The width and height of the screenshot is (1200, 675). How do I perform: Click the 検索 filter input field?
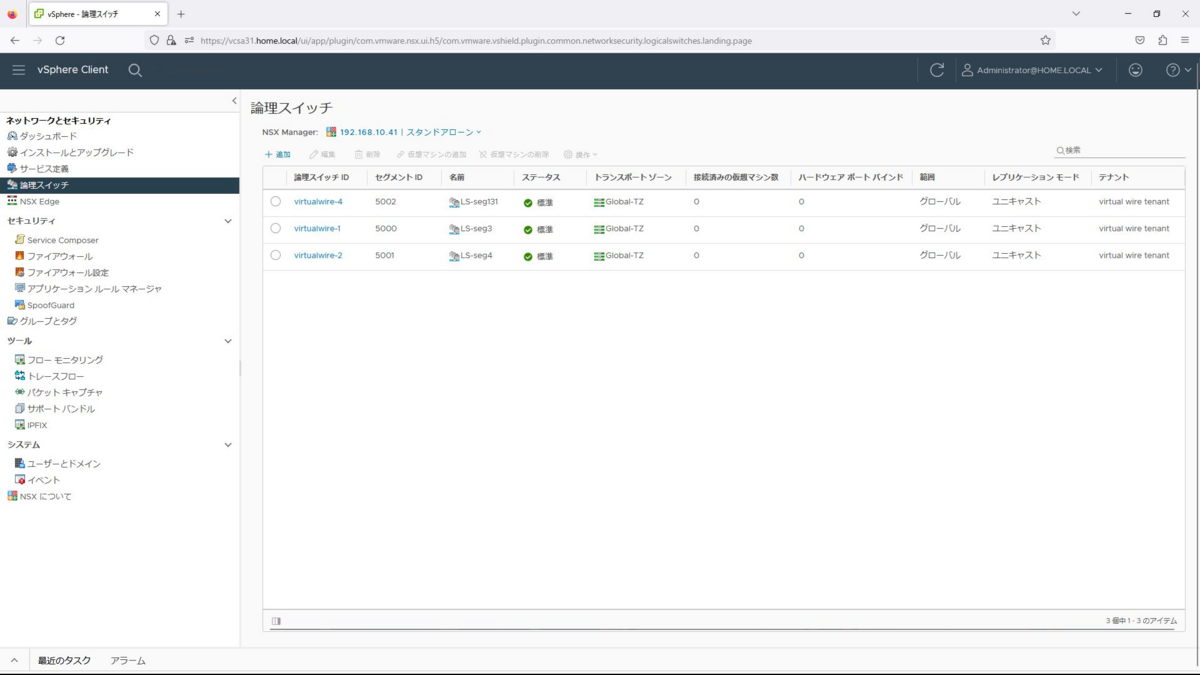(1120, 150)
